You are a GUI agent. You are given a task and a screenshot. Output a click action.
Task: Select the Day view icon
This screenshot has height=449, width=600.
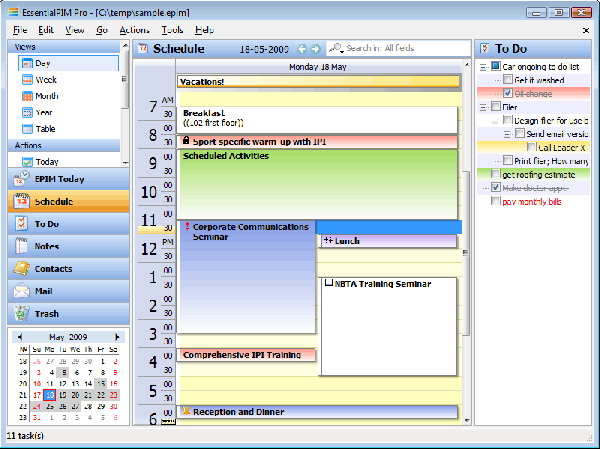tap(27, 64)
